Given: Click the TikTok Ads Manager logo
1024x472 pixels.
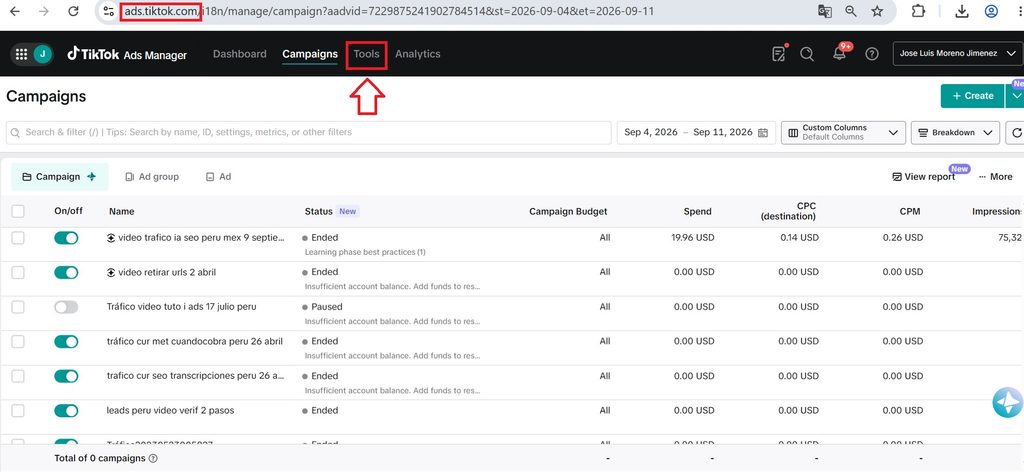Looking at the screenshot, I should 127,54.
